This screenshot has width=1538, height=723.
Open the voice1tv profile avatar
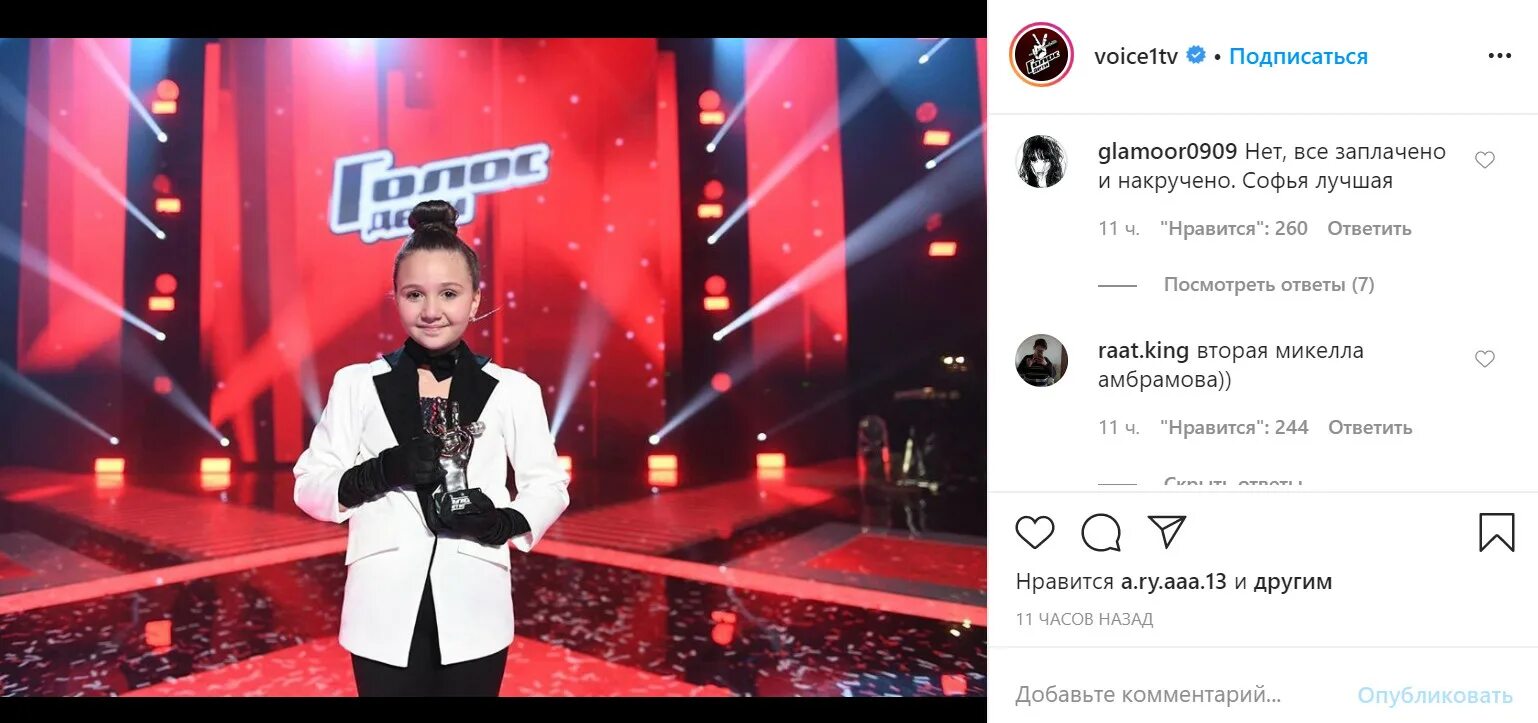tap(1041, 55)
